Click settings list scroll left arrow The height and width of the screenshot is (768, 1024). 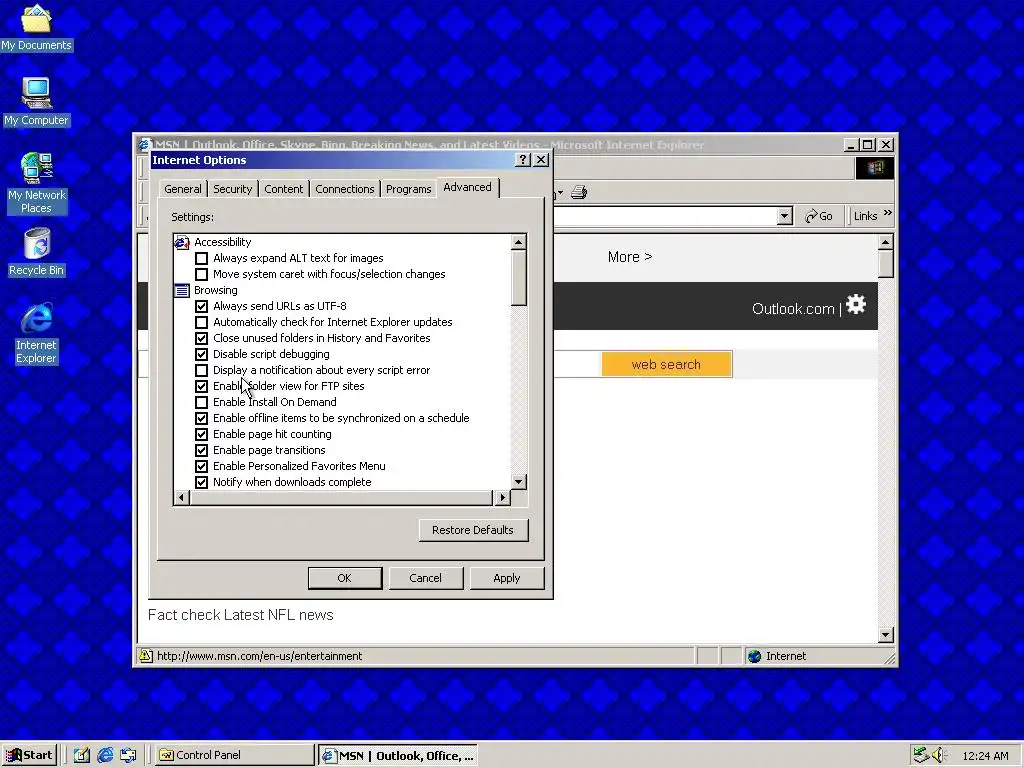pos(182,498)
